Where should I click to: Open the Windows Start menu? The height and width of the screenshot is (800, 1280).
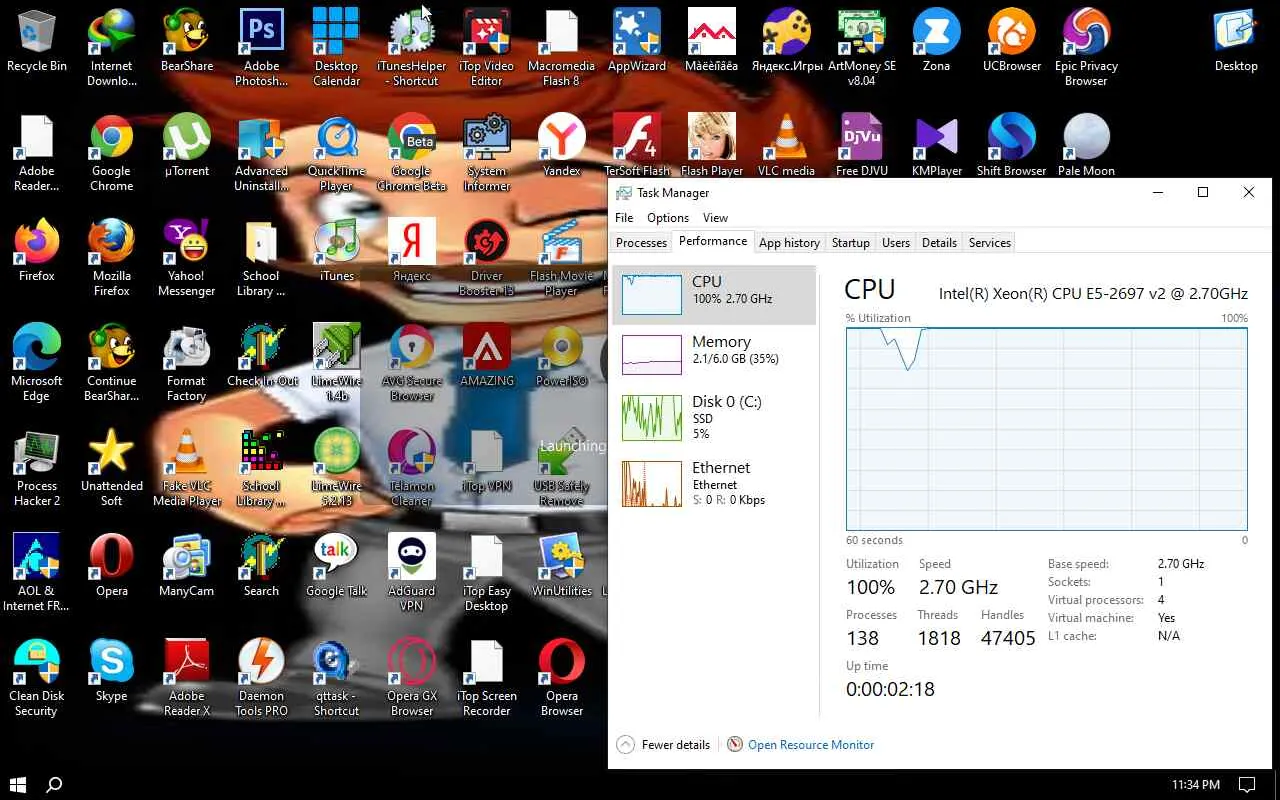pos(18,784)
